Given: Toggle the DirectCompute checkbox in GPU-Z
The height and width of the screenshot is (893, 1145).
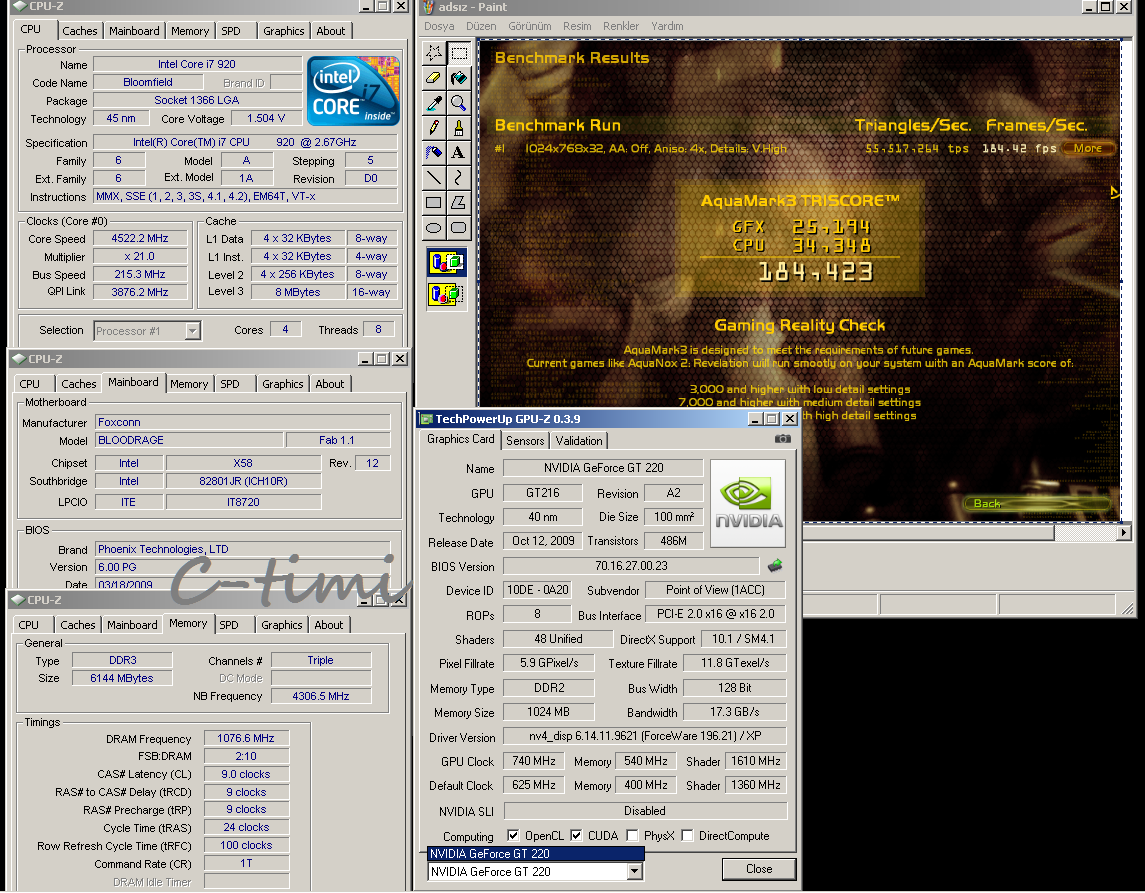Looking at the screenshot, I should coord(687,835).
